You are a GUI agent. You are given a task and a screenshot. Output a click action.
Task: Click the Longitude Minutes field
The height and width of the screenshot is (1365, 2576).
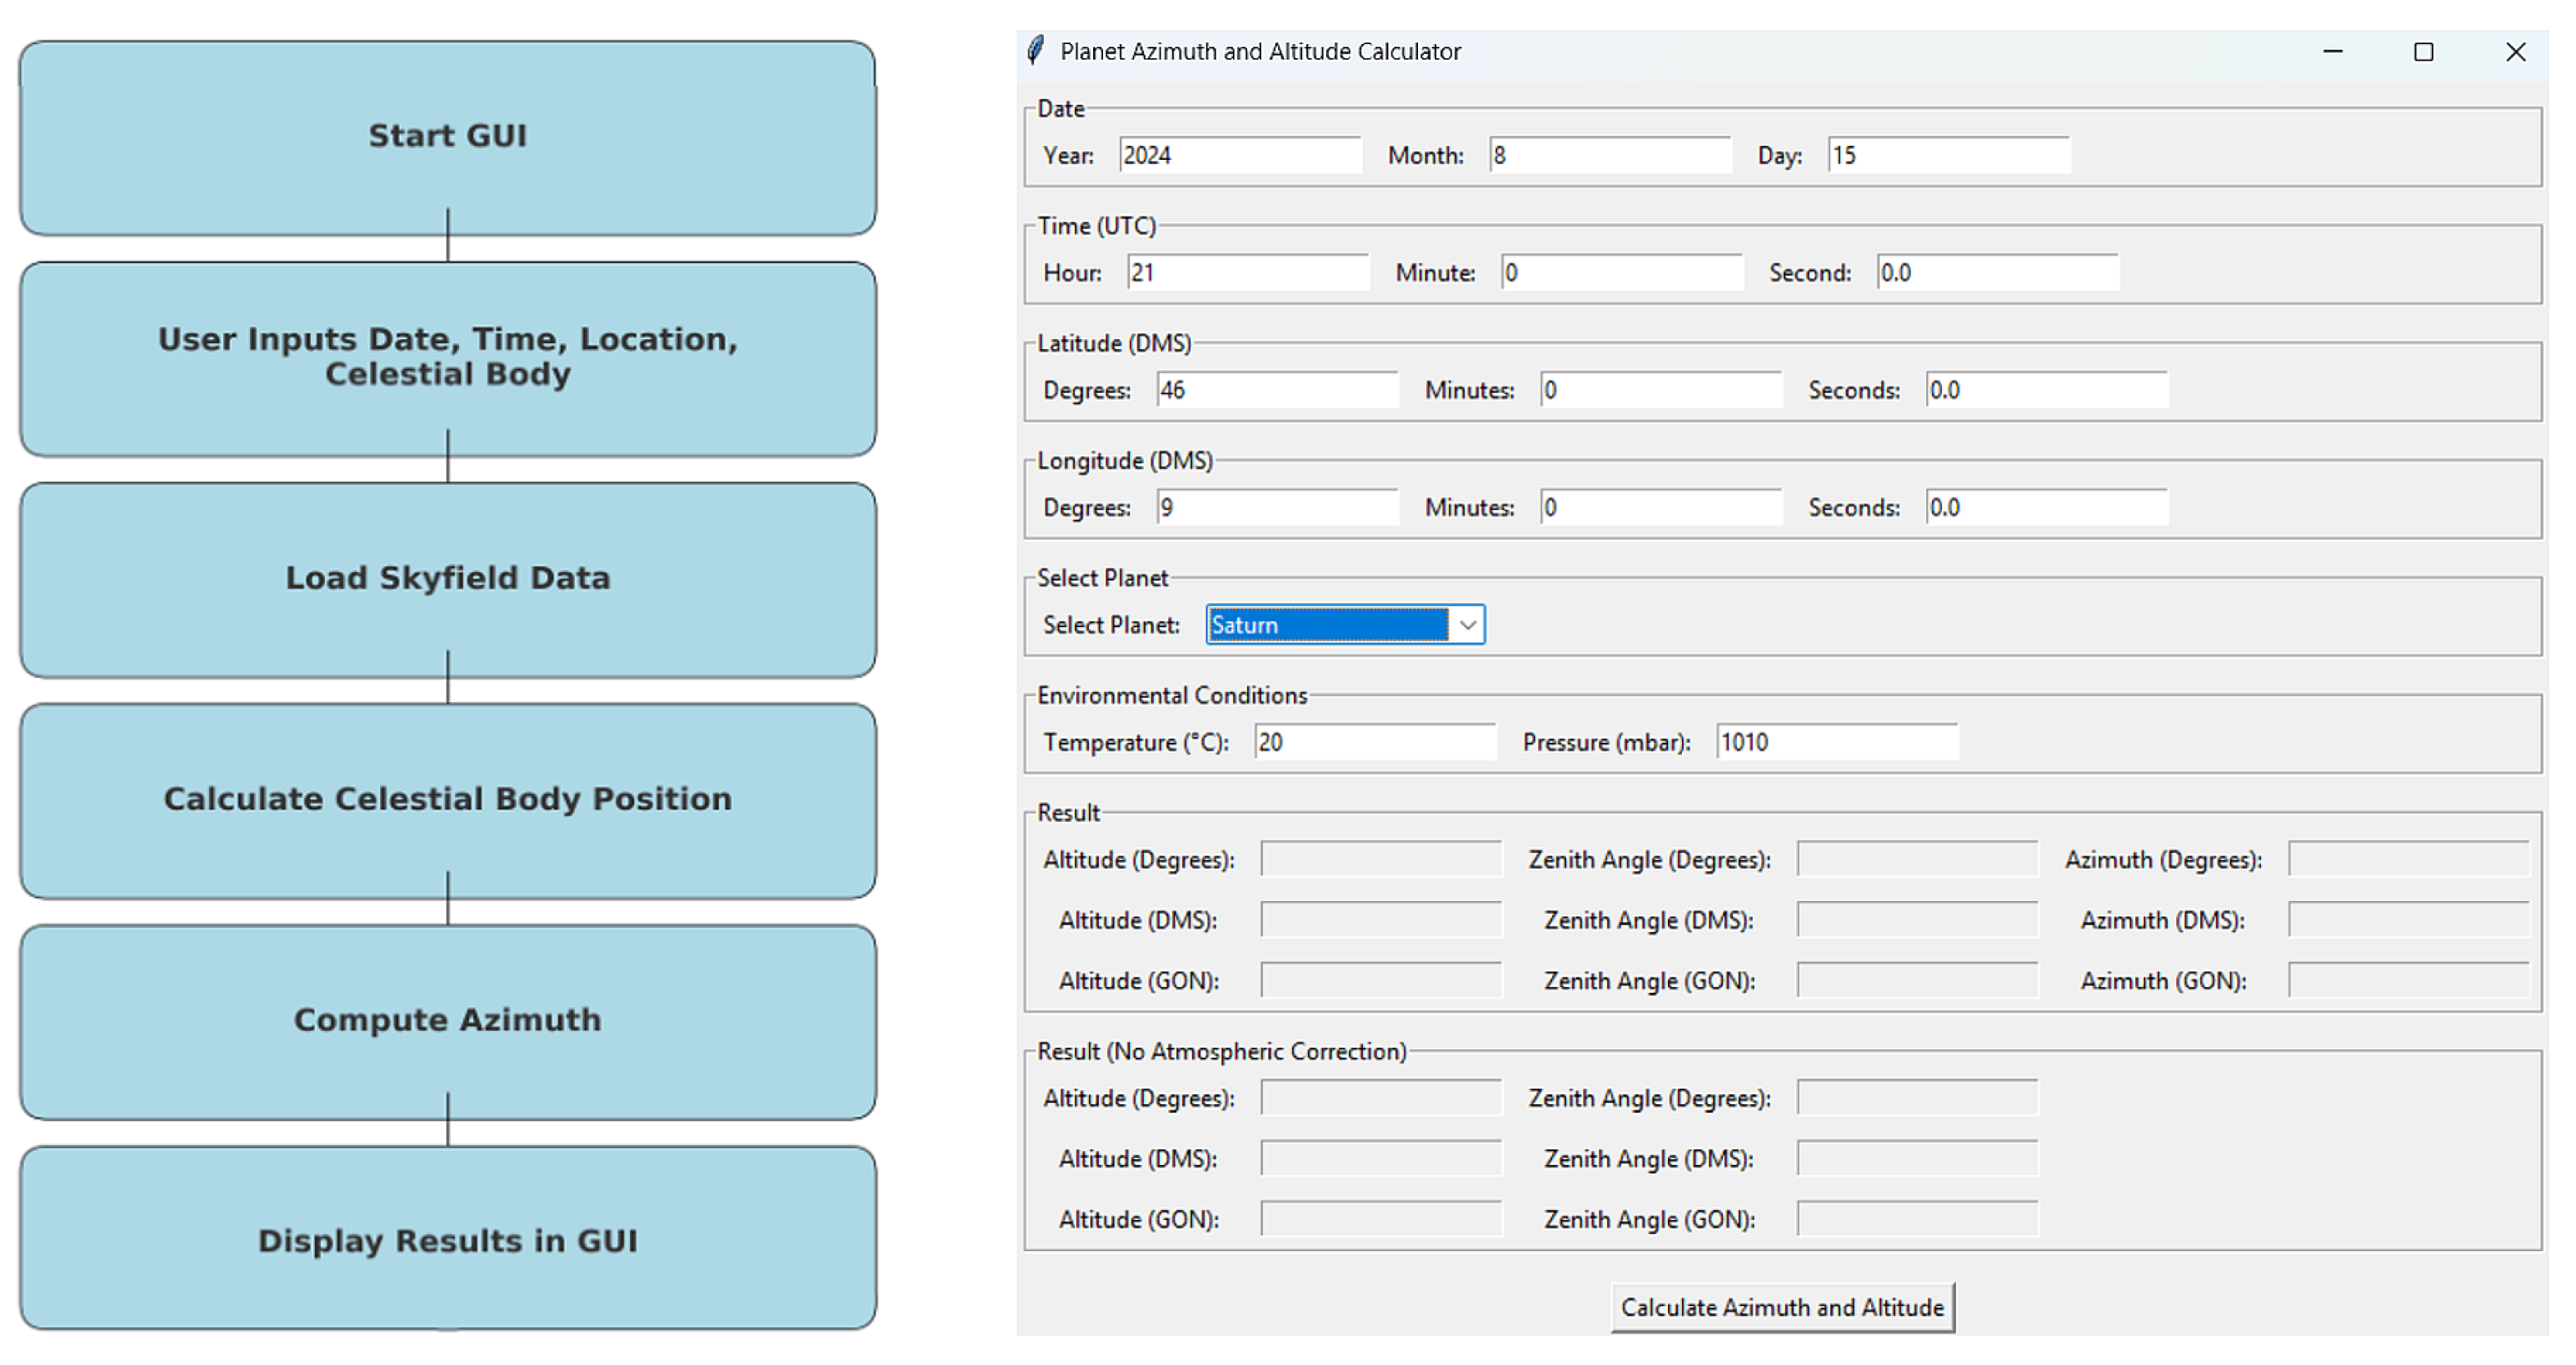point(1661,507)
